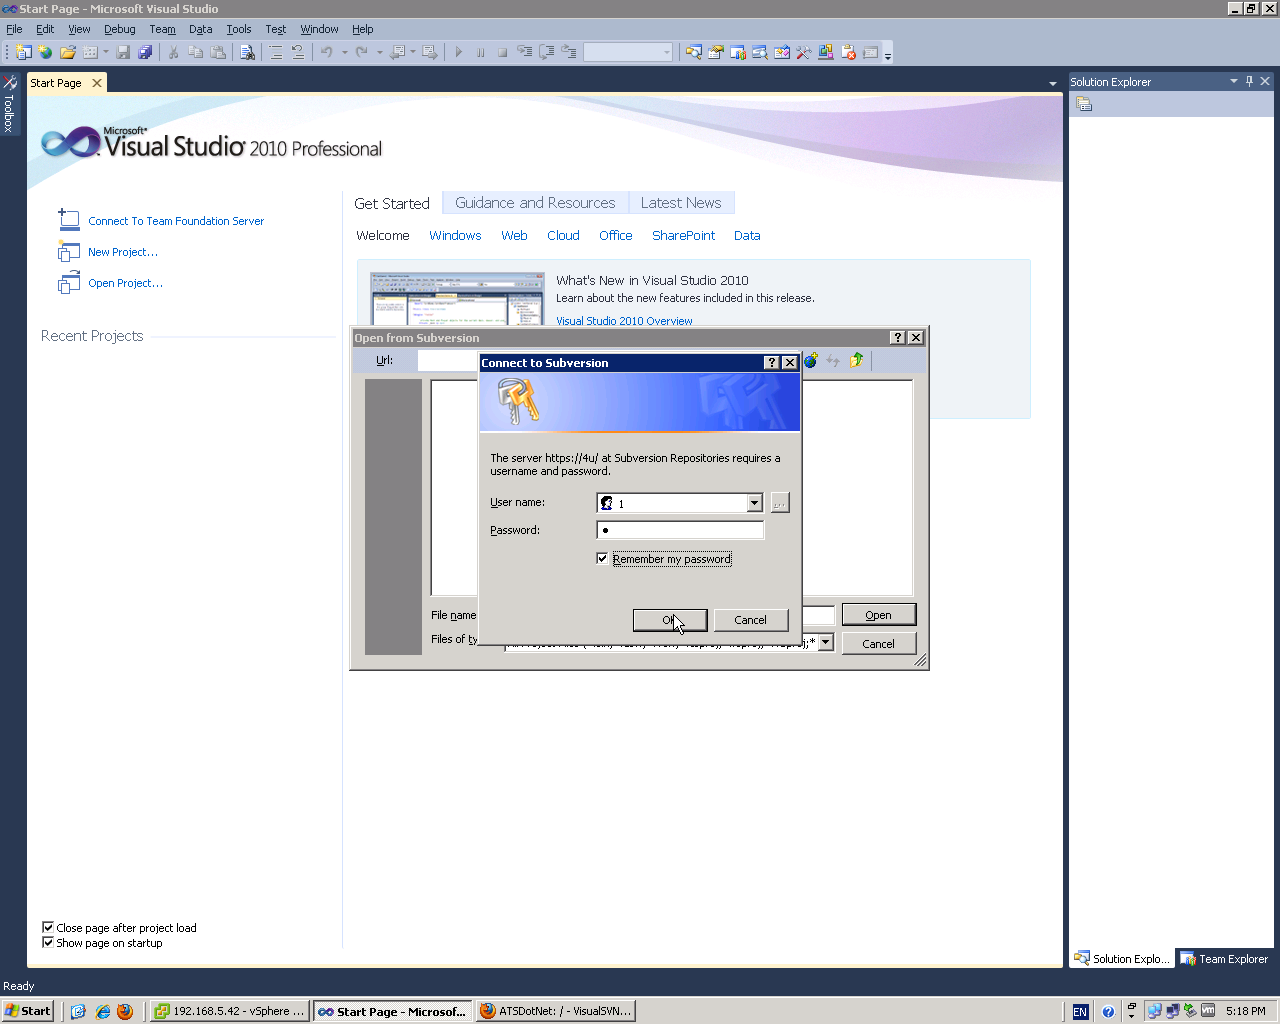1280x1024 pixels.
Task: Click Cancel in Open from Subversion dialog
Action: tap(878, 644)
